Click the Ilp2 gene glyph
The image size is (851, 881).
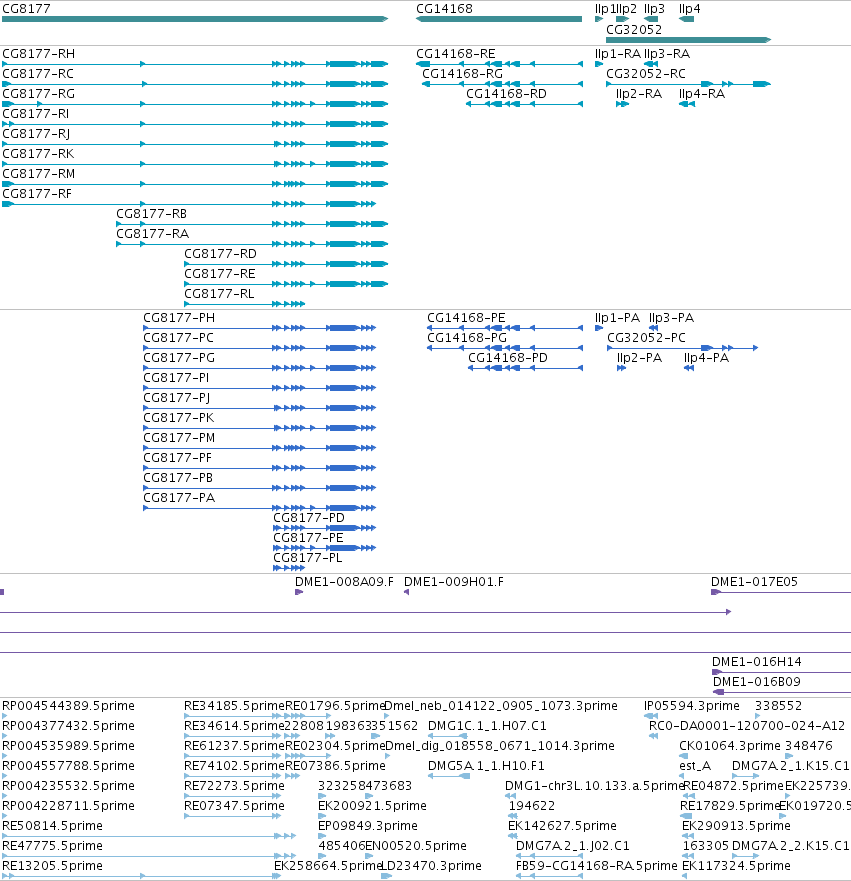pyautogui.click(x=622, y=19)
